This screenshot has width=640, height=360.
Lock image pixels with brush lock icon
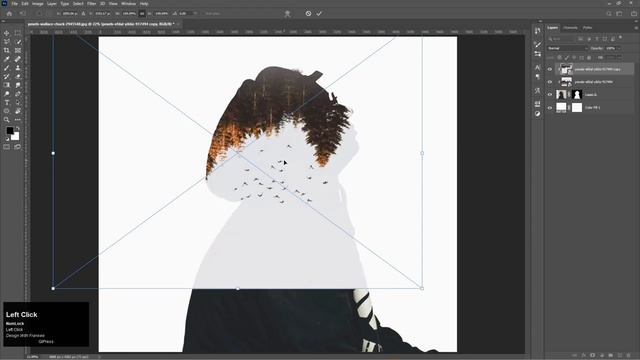(567, 58)
